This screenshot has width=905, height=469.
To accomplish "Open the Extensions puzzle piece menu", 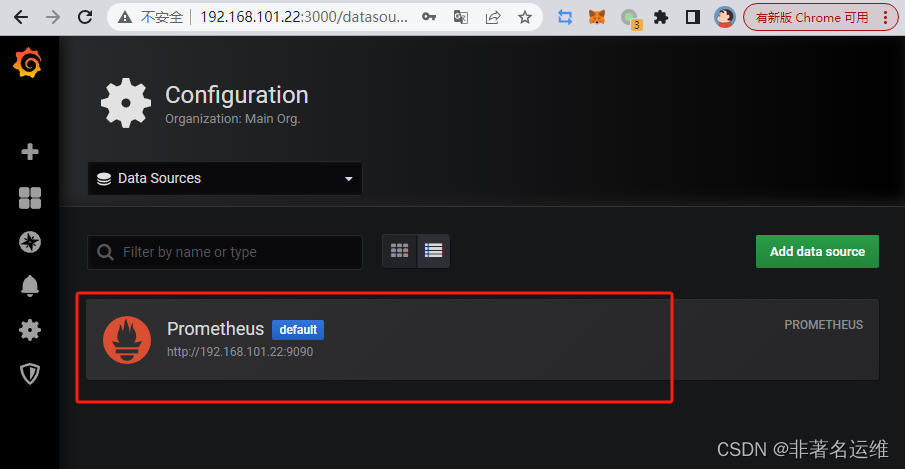I will tap(661, 17).
